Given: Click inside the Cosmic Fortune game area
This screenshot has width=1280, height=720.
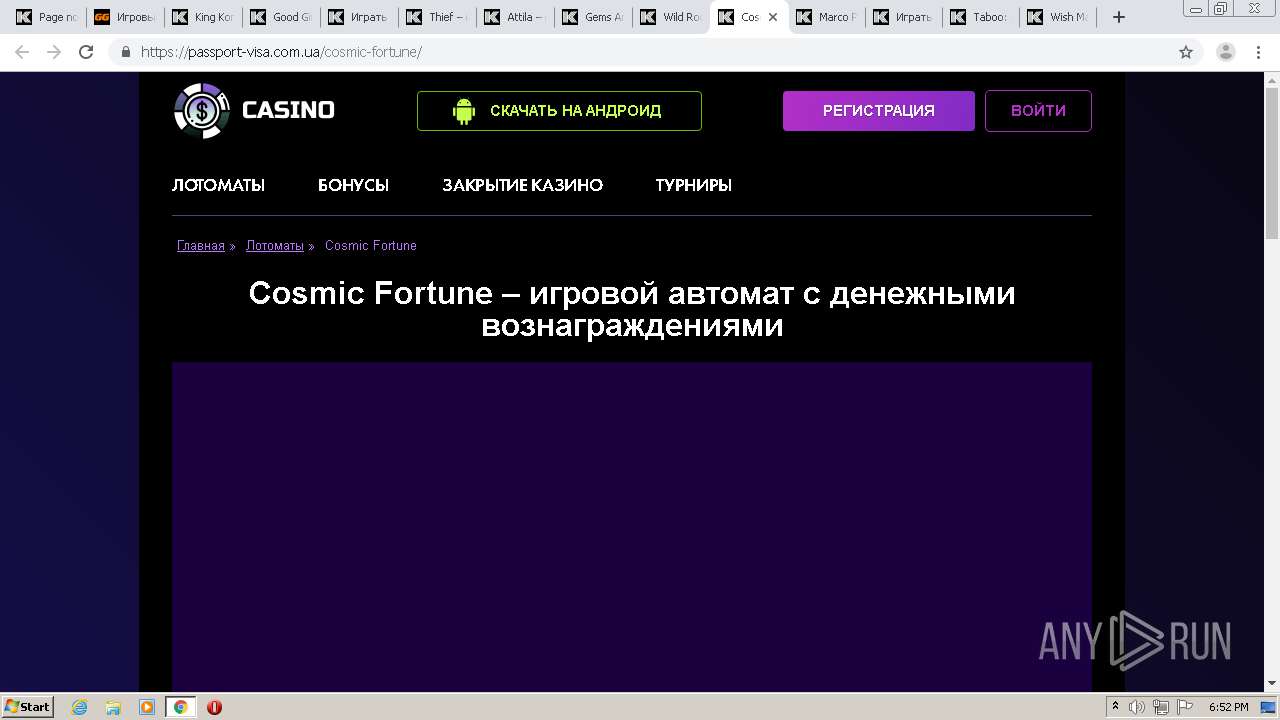Looking at the screenshot, I should pyautogui.click(x=632, y=527).
